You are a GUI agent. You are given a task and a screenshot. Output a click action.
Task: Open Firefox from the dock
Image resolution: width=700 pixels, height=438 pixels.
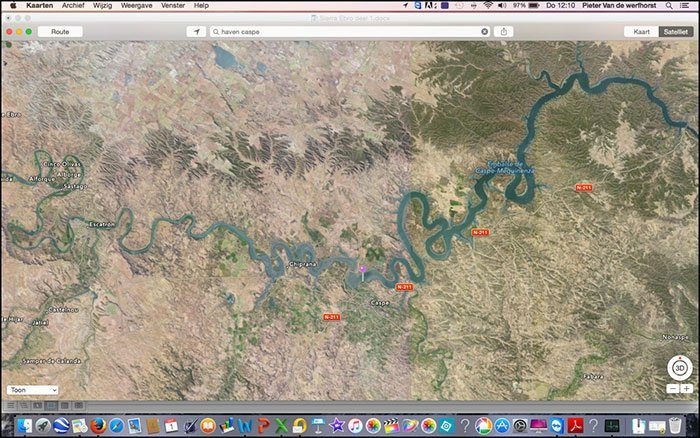tap(98, 426)
